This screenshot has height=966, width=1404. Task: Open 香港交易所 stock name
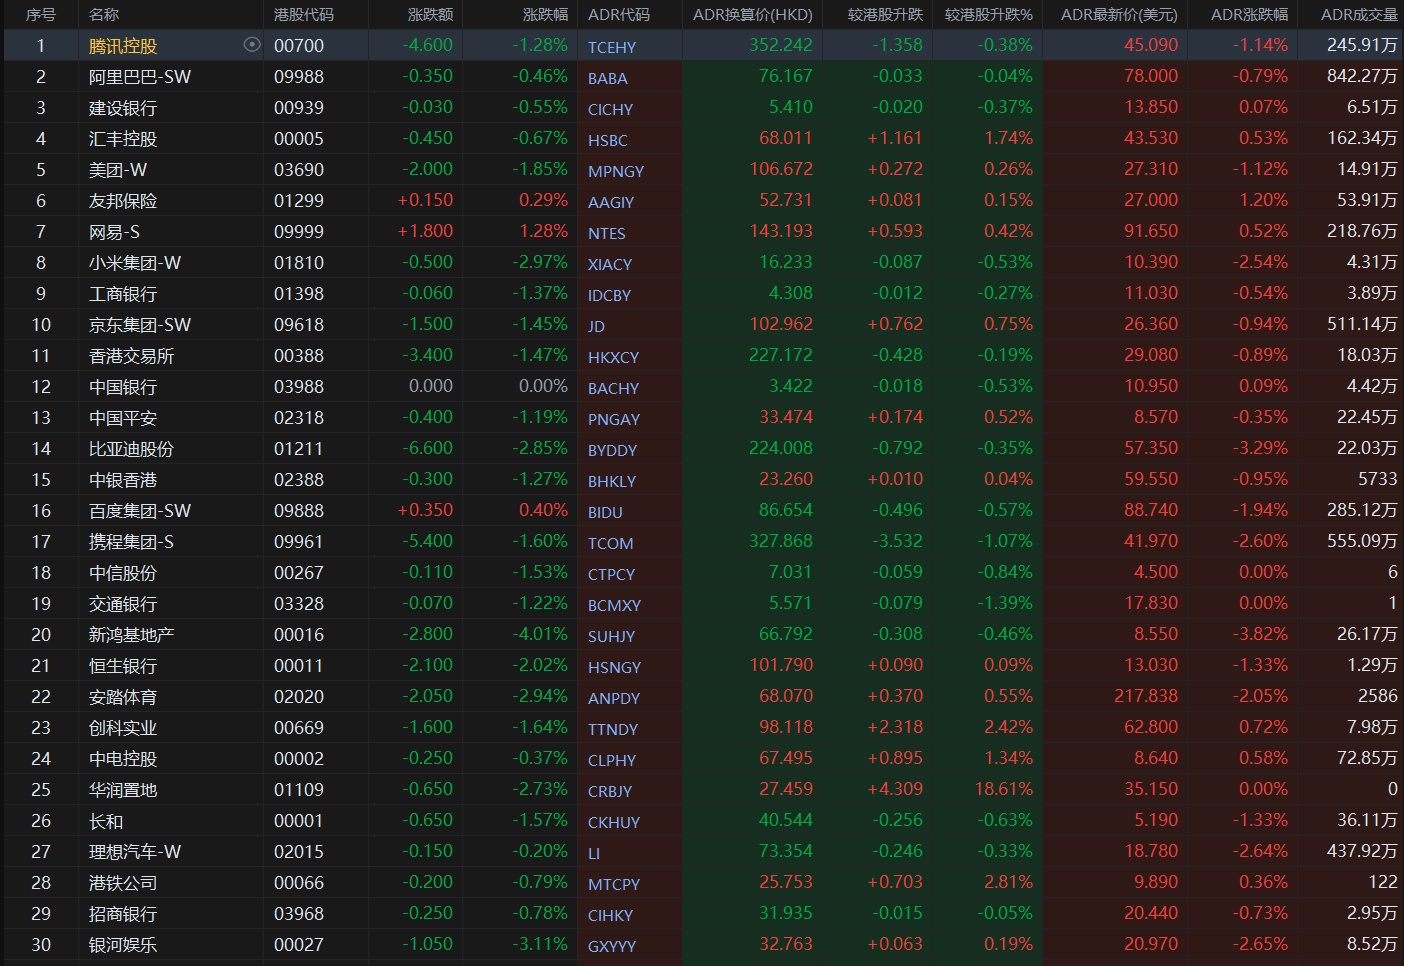(x=131, y=356)
